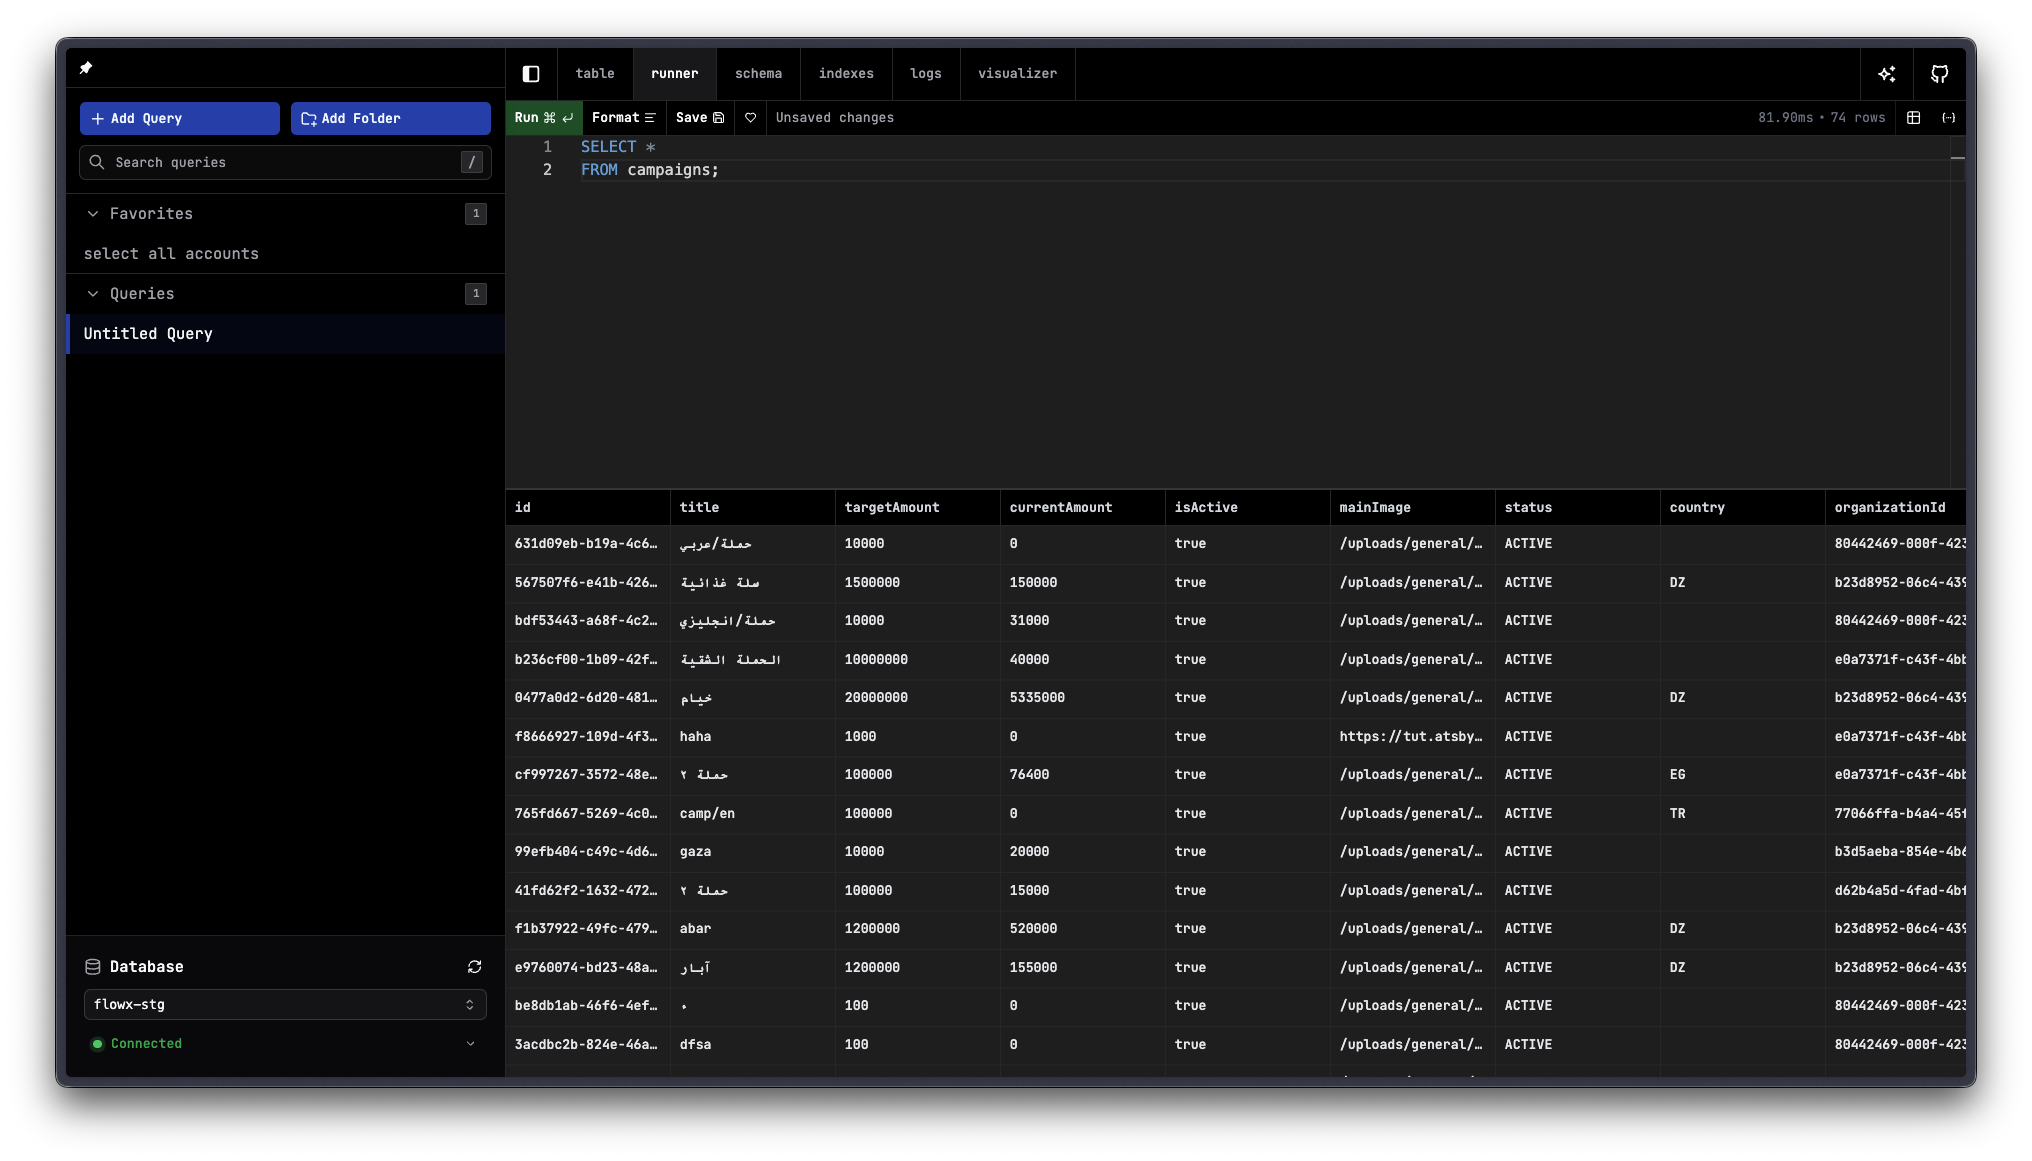Open the GitHub icon link
This screenshot has width=2032, height=1161.
(x=1939, y=74)
